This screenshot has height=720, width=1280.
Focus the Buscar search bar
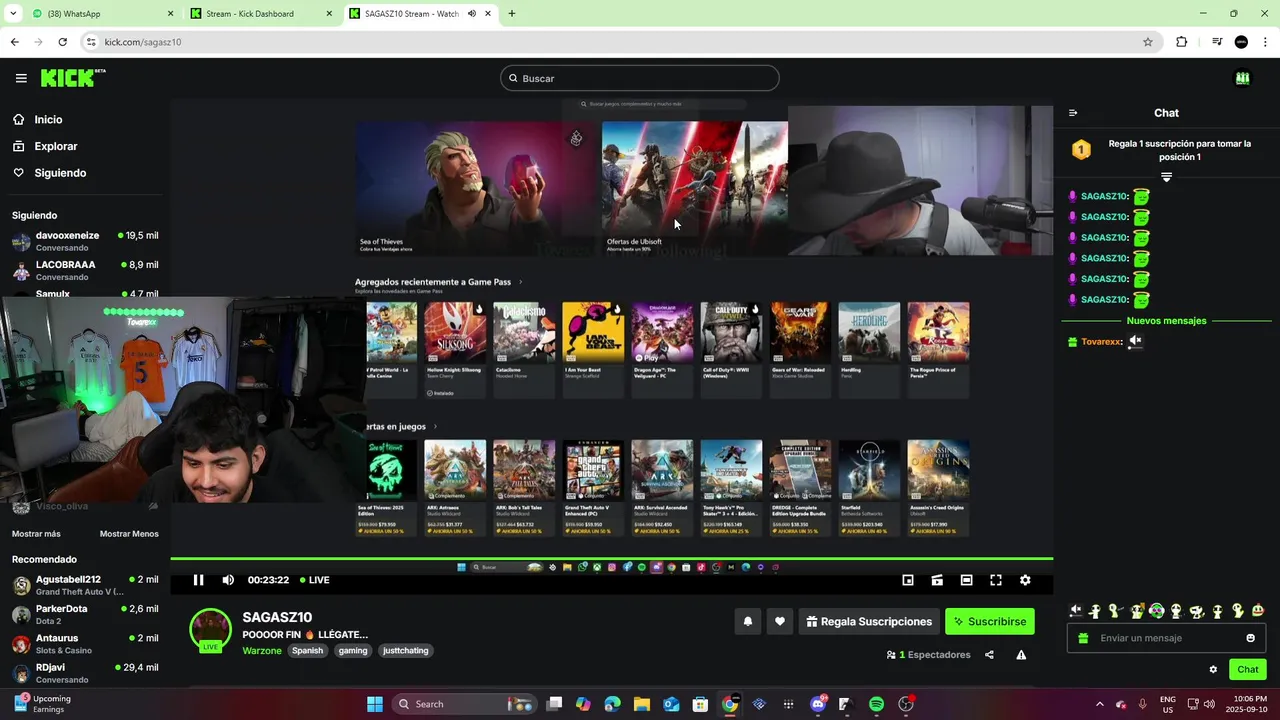[640, 78]
